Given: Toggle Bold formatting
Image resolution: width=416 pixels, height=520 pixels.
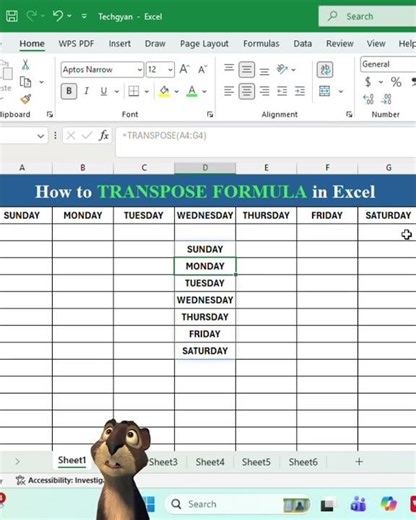Looking at the screenshot, I should pyautogui.click(x=69, y=91).
